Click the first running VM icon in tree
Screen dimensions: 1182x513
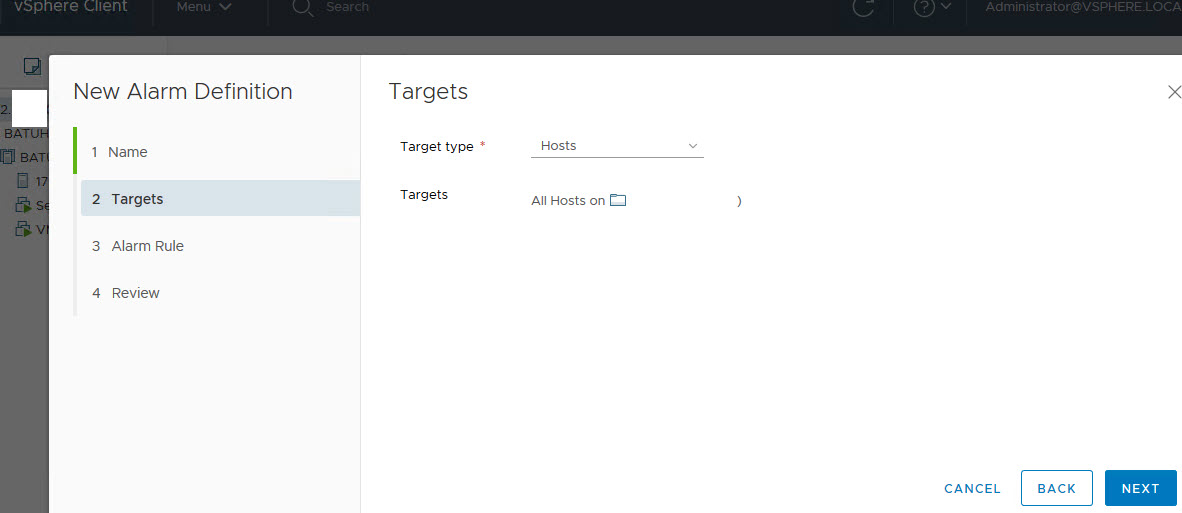(24, 205)
